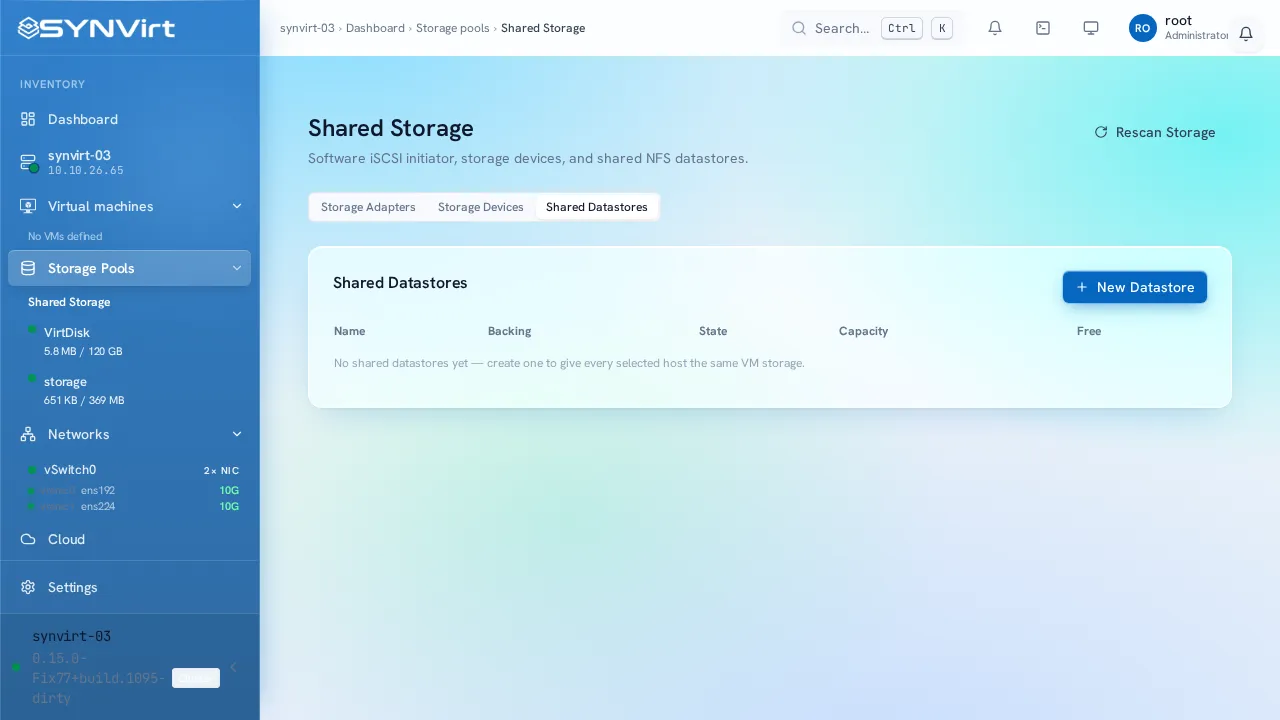Open the monitor display icon in header

coord(1091,28)
